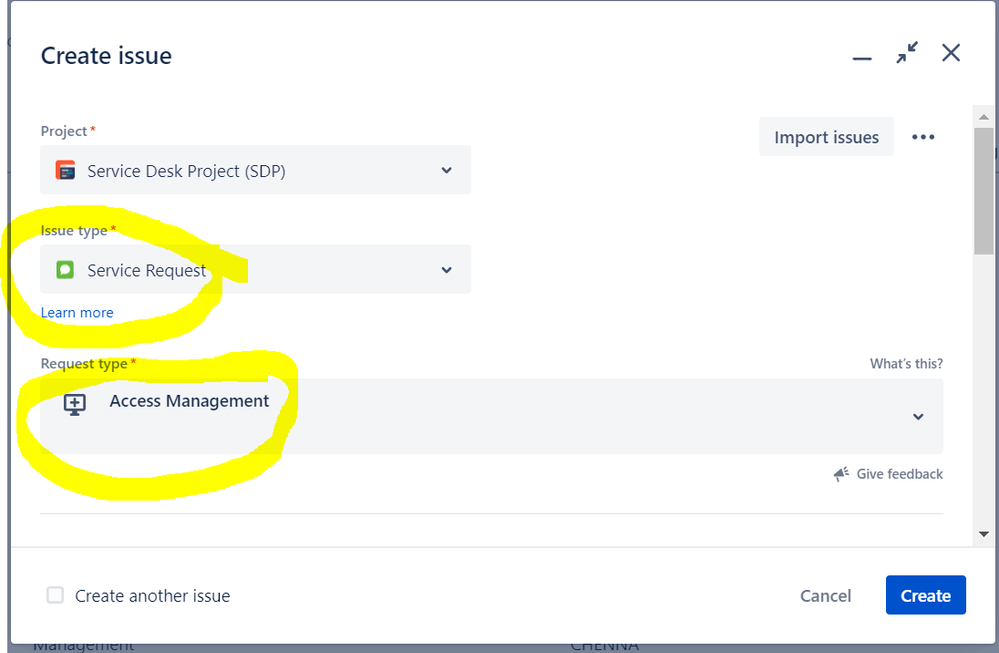Cancel the issue creation

[x=825, y=596]
